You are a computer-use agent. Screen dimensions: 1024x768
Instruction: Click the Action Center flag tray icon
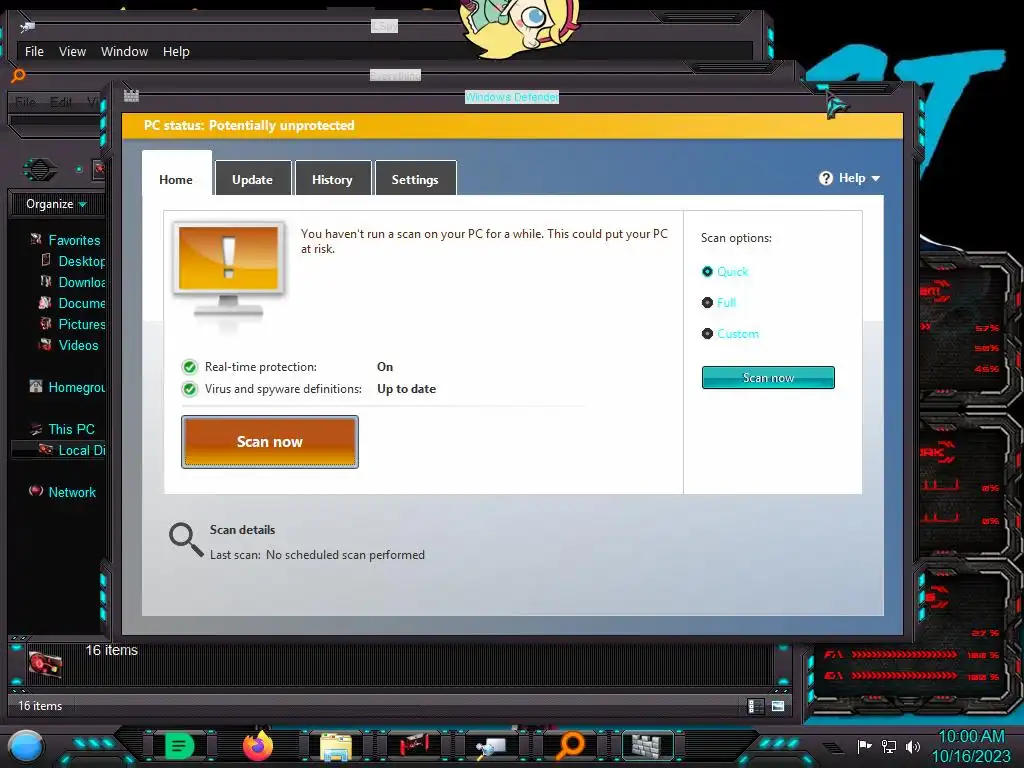click(x=865, y=746)
